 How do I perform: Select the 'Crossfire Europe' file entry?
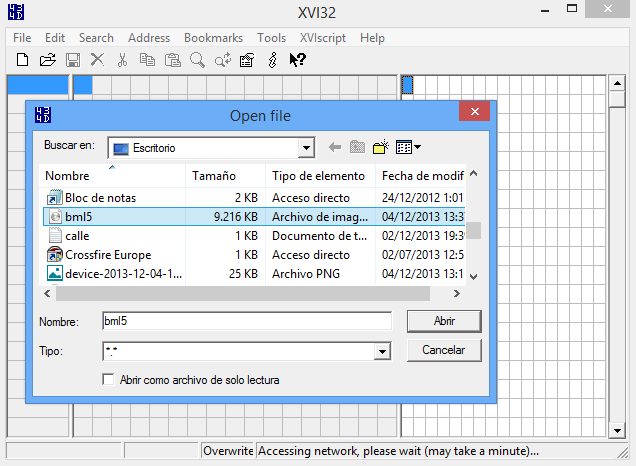coord(109,254)
